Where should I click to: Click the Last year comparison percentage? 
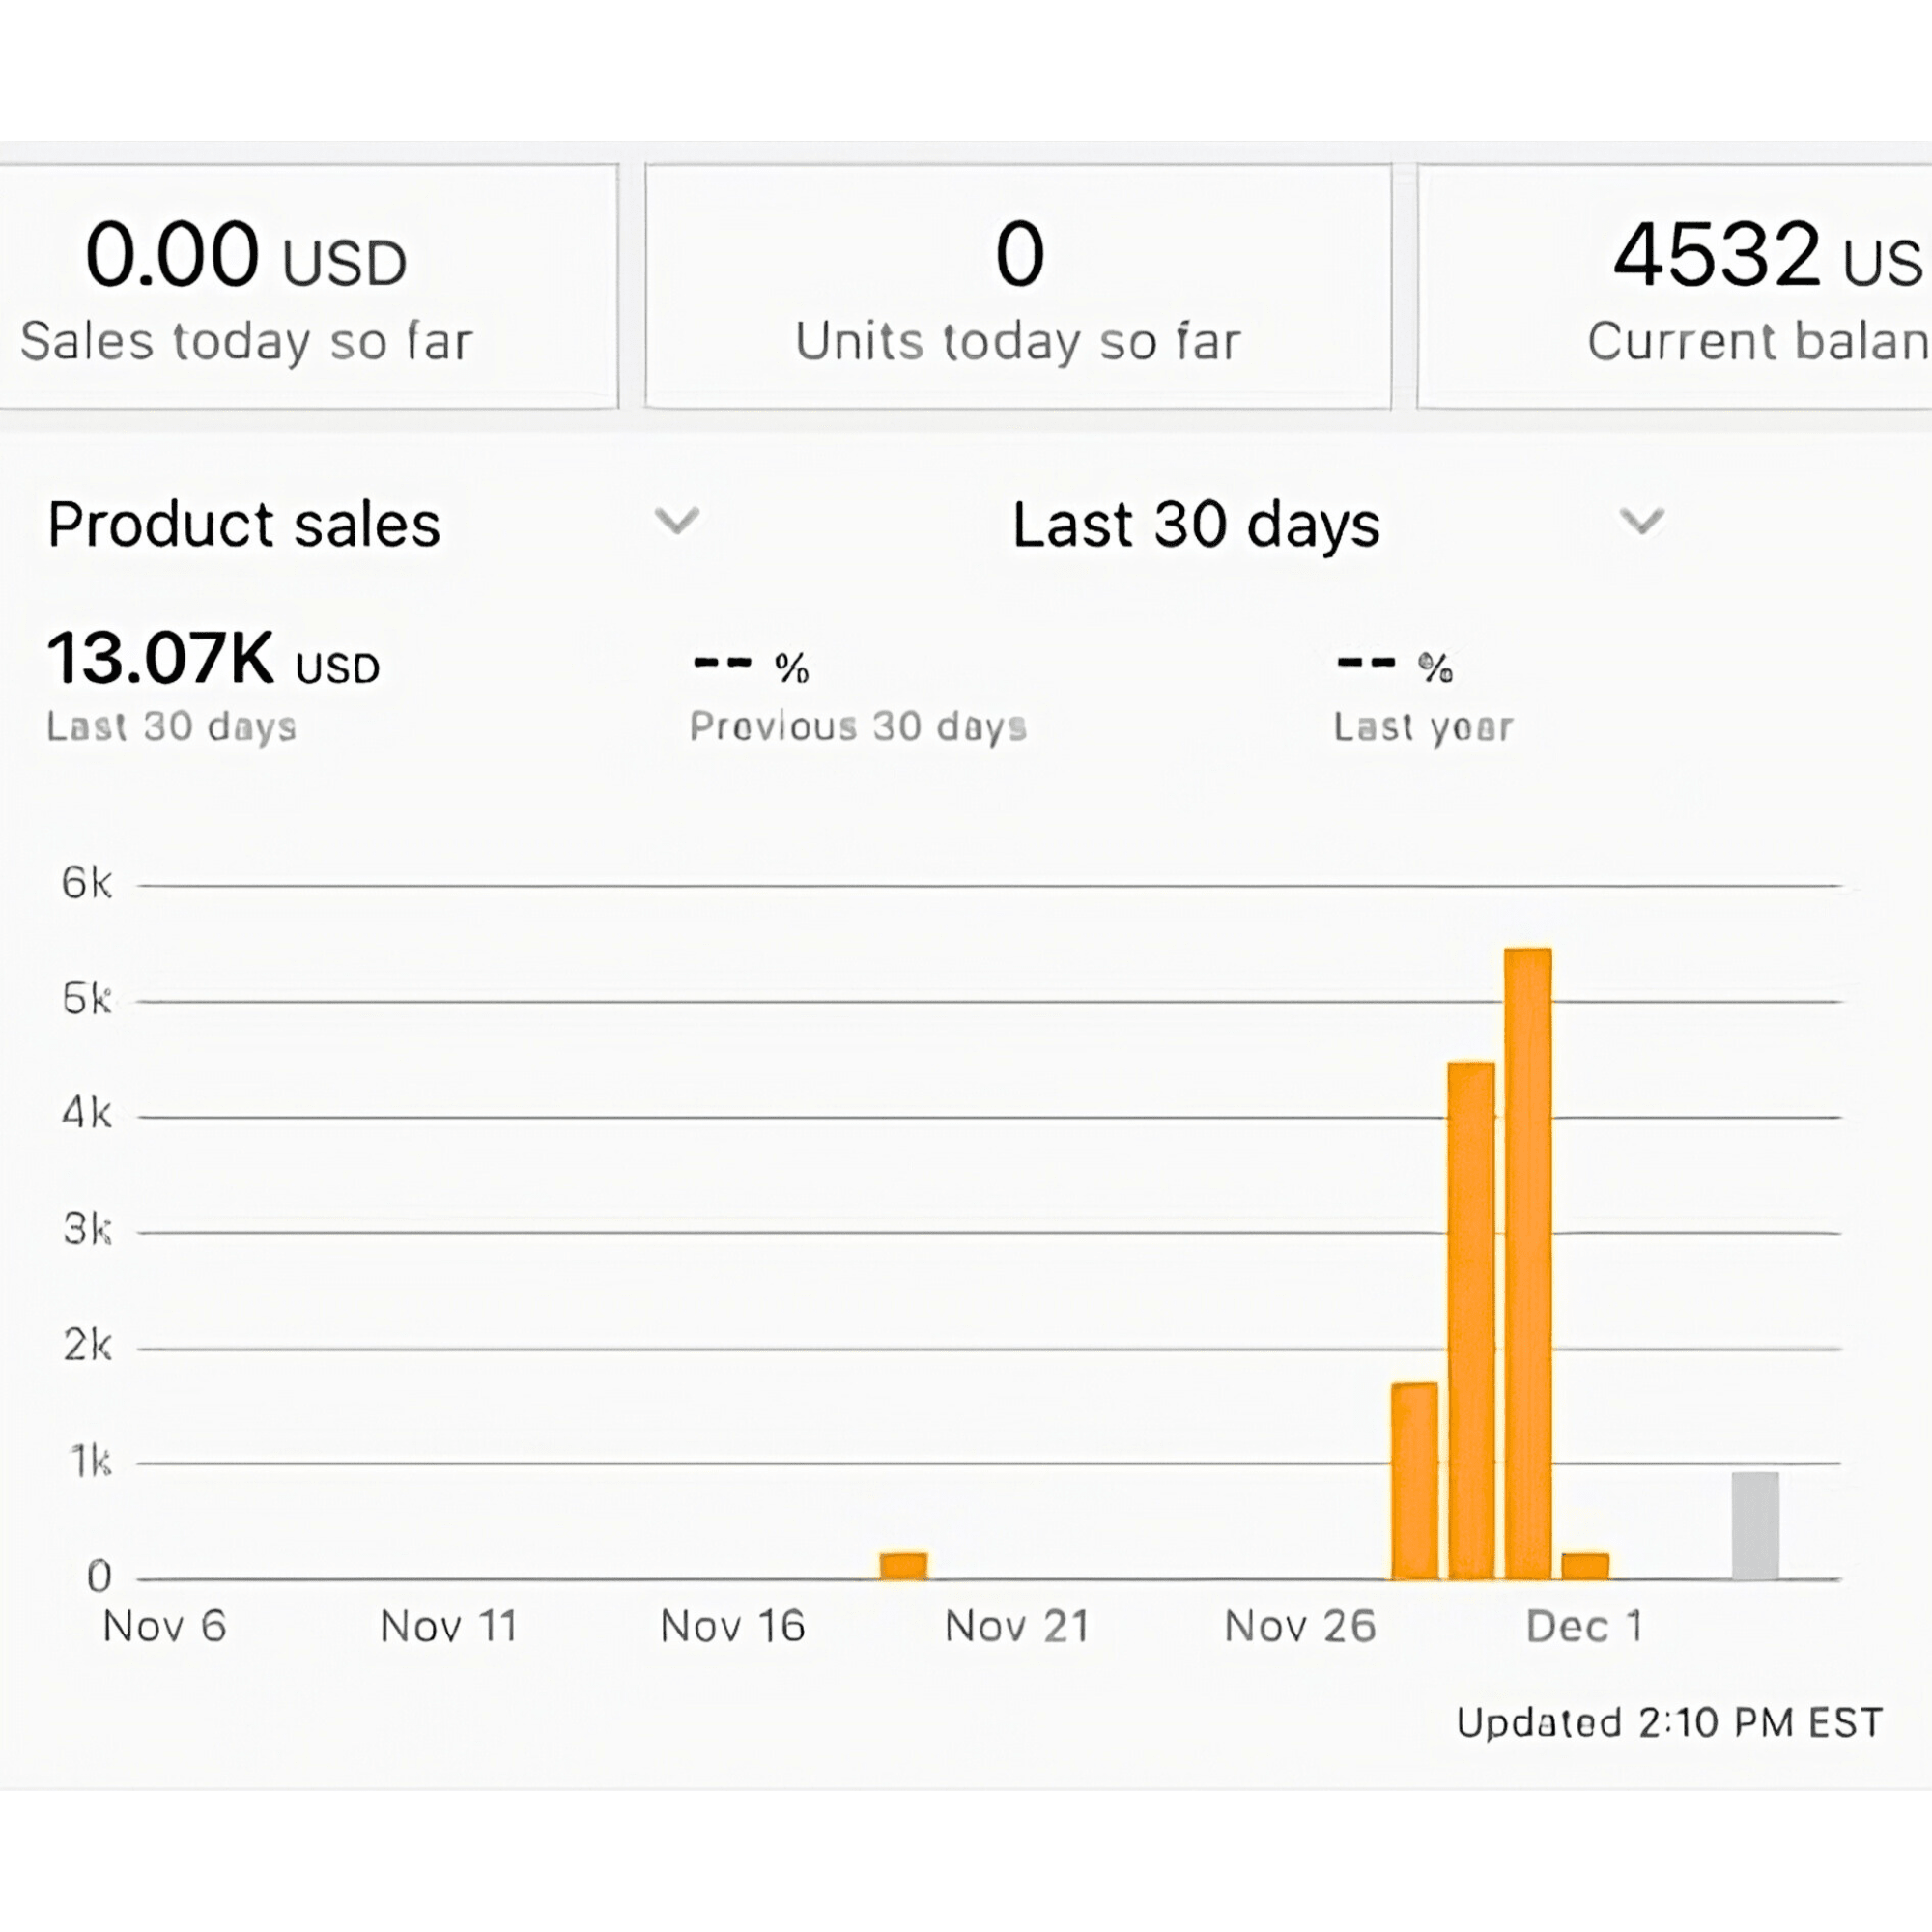tap(1394, 665)
